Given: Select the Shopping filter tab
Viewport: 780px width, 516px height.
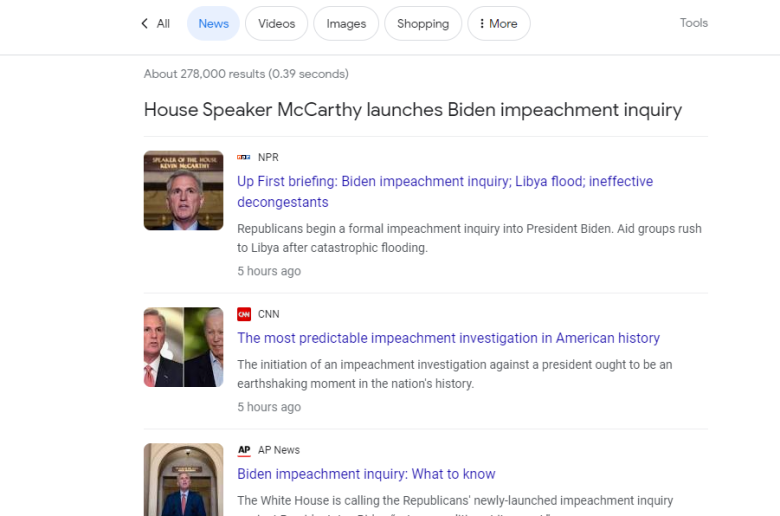Looking at the screenshot, I should pyautogui.click(x=423, y=24).
